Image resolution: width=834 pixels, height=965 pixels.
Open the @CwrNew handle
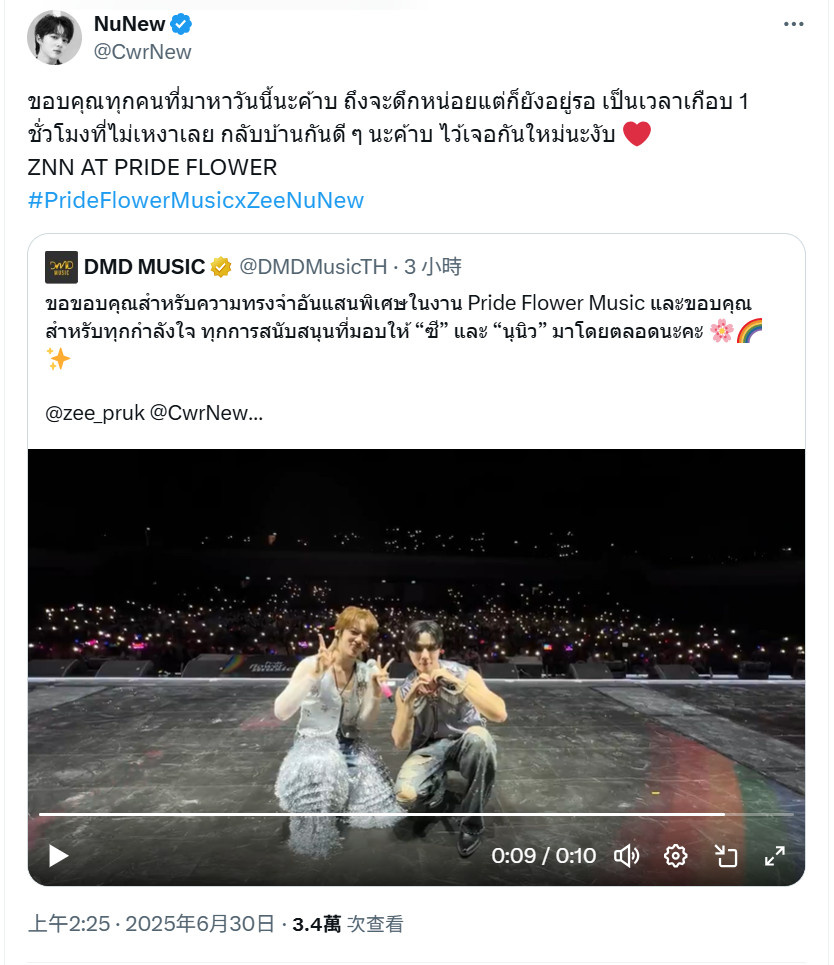[142, 52]
